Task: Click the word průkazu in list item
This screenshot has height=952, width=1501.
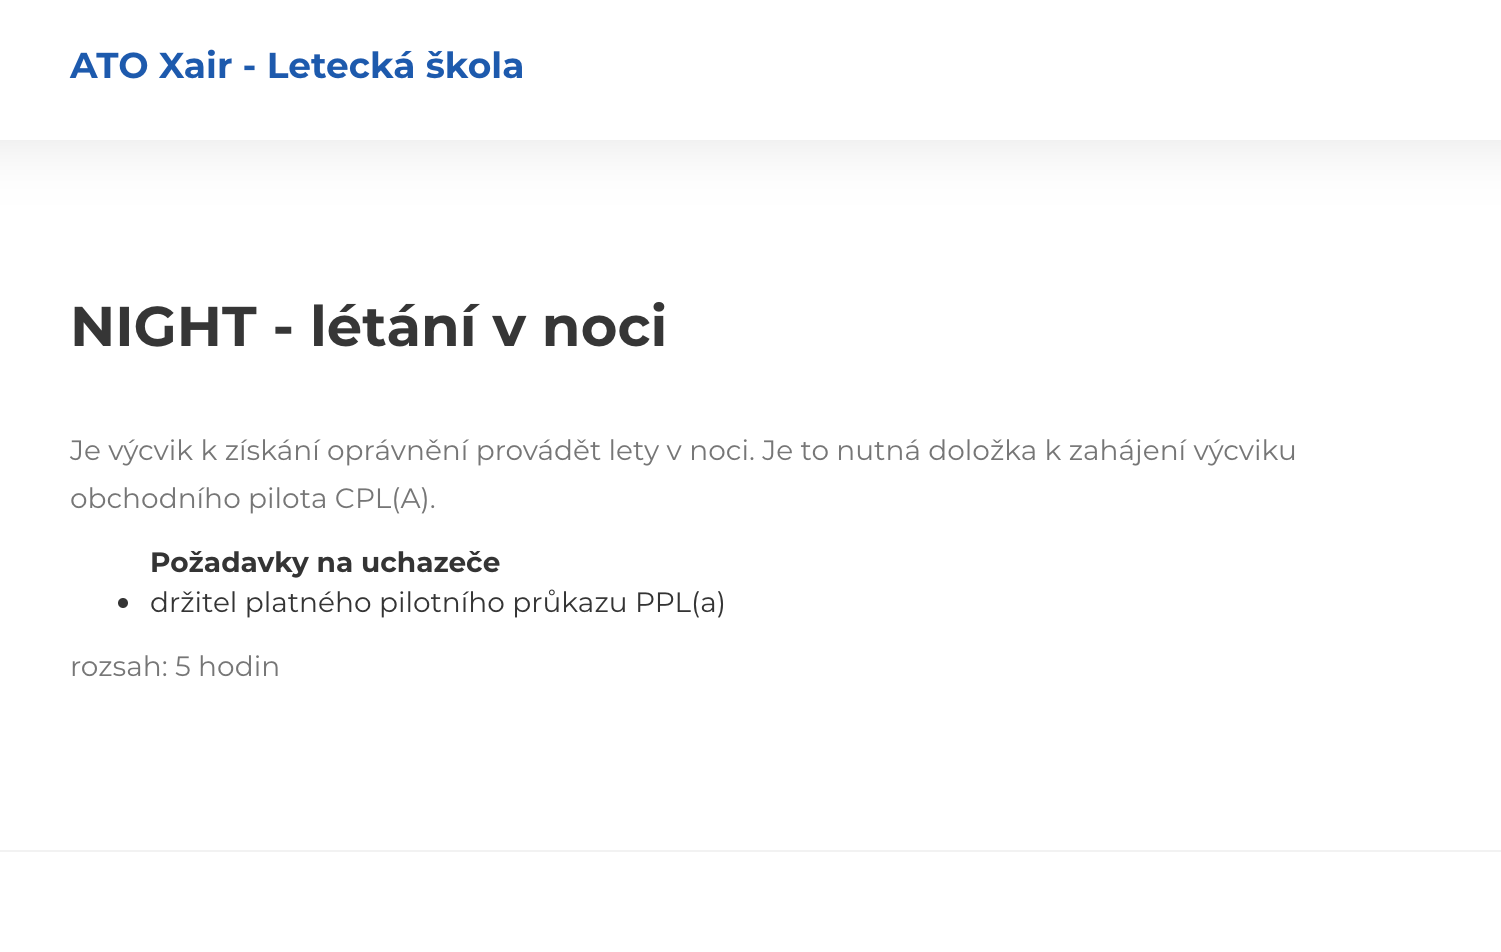Action: point(570,603)
